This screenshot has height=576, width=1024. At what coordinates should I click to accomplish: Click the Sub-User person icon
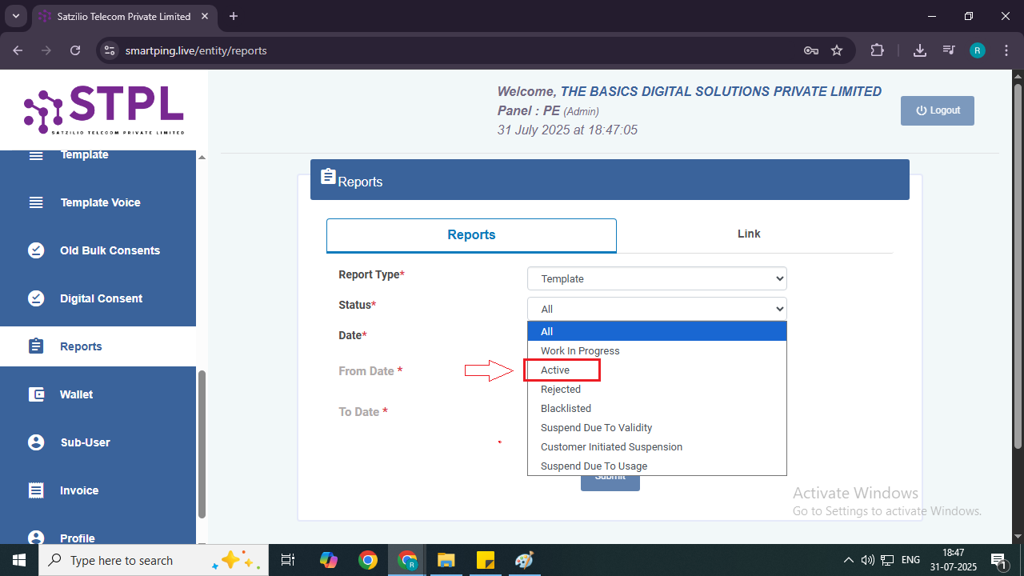pos(36,442)
